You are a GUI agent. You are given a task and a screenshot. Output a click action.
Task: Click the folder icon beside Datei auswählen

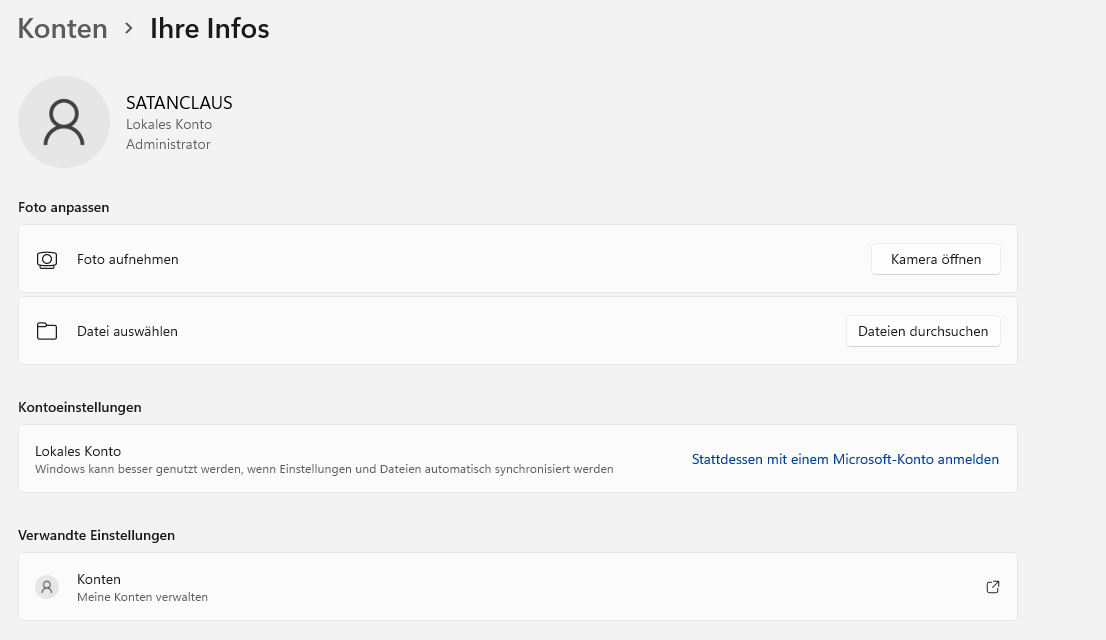point(47,331)
